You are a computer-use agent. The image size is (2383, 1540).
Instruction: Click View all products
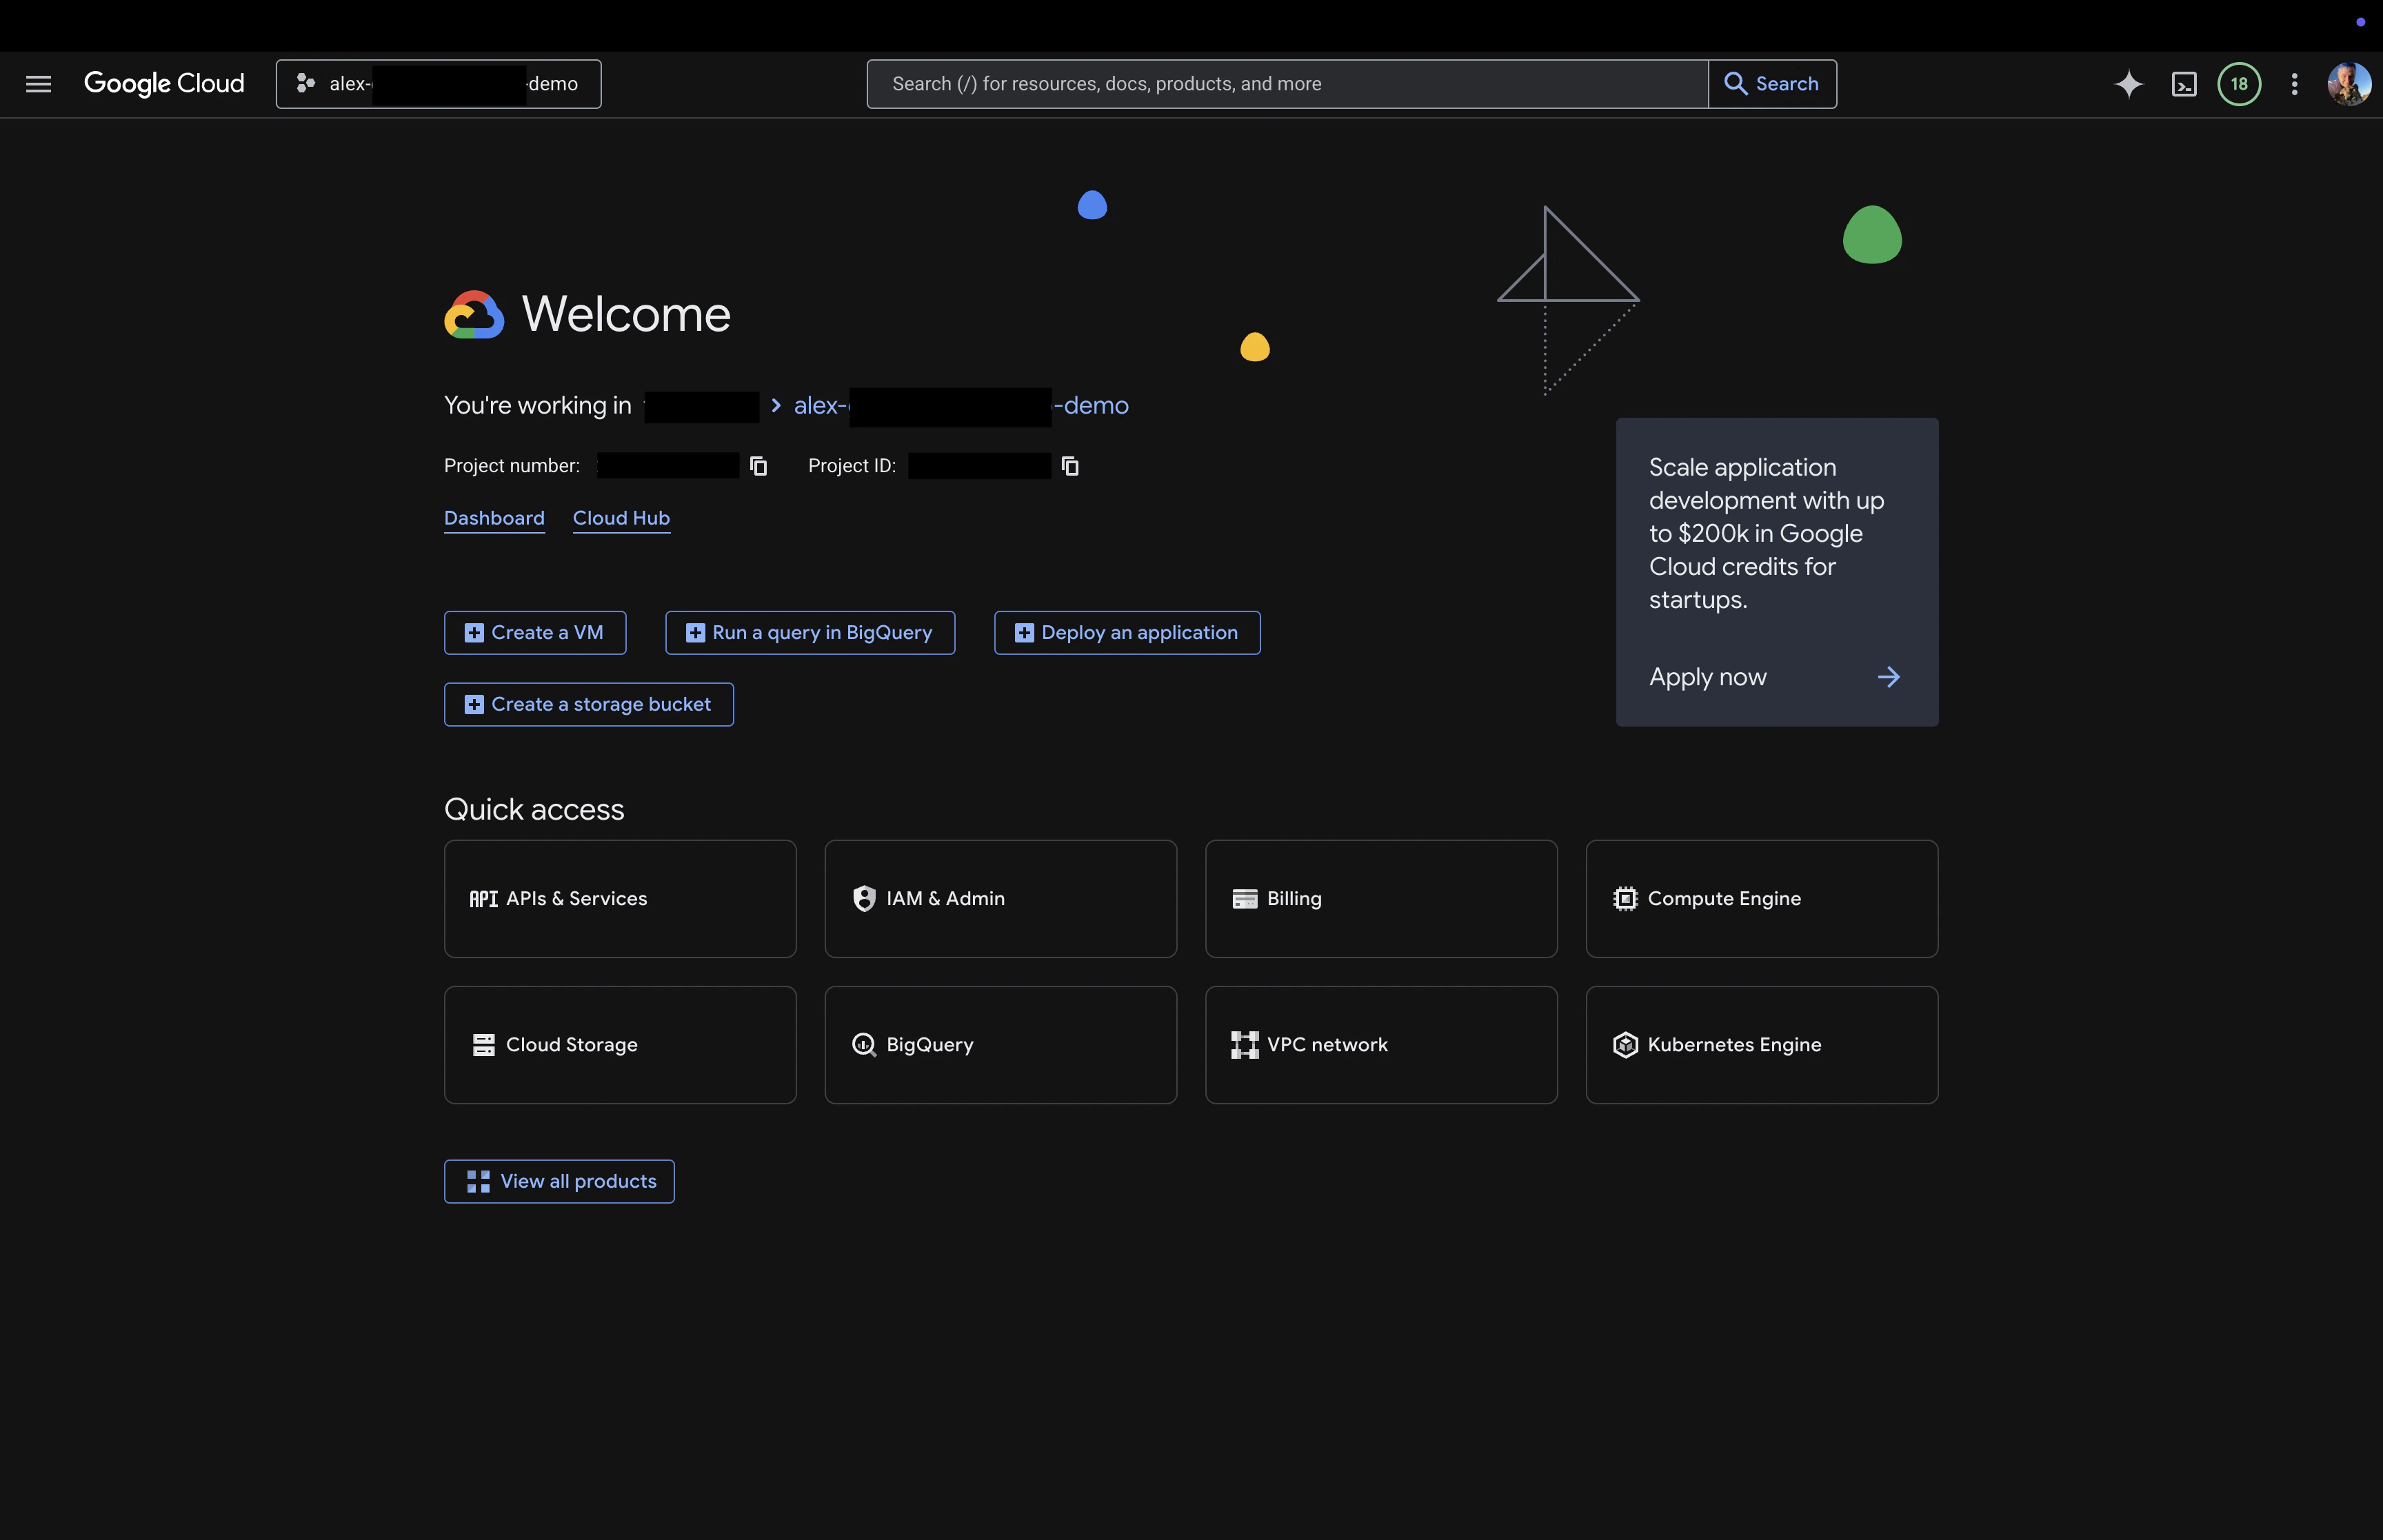(559, 1182)
